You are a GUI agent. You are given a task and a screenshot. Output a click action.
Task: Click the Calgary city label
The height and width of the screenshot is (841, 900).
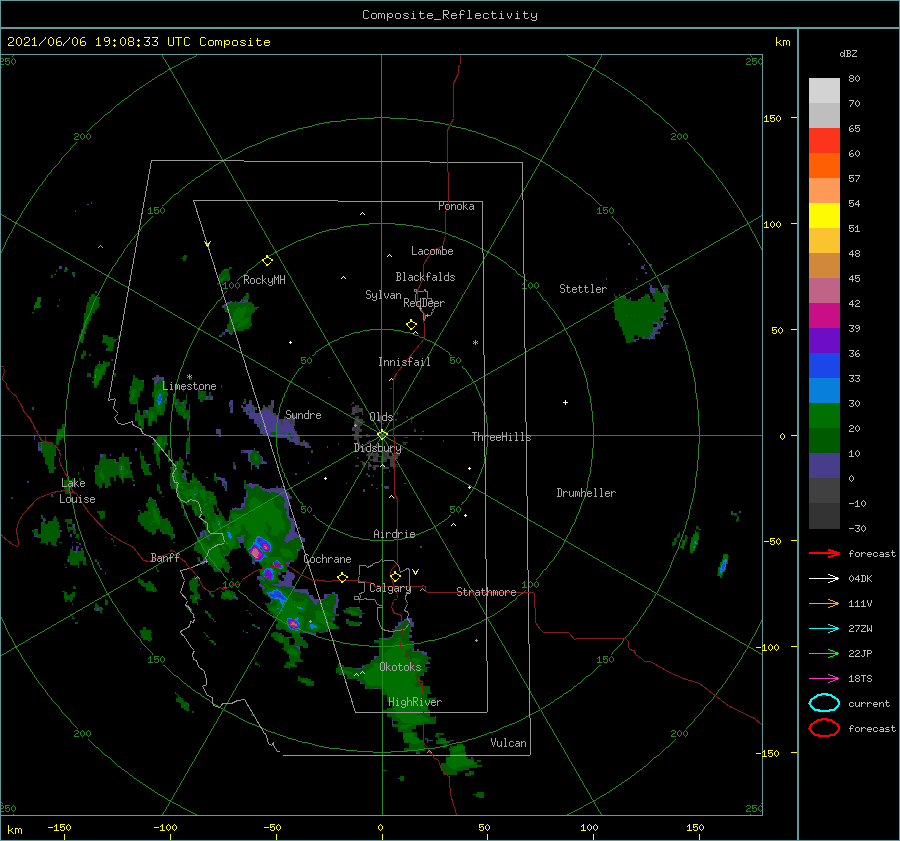point(390,588)
